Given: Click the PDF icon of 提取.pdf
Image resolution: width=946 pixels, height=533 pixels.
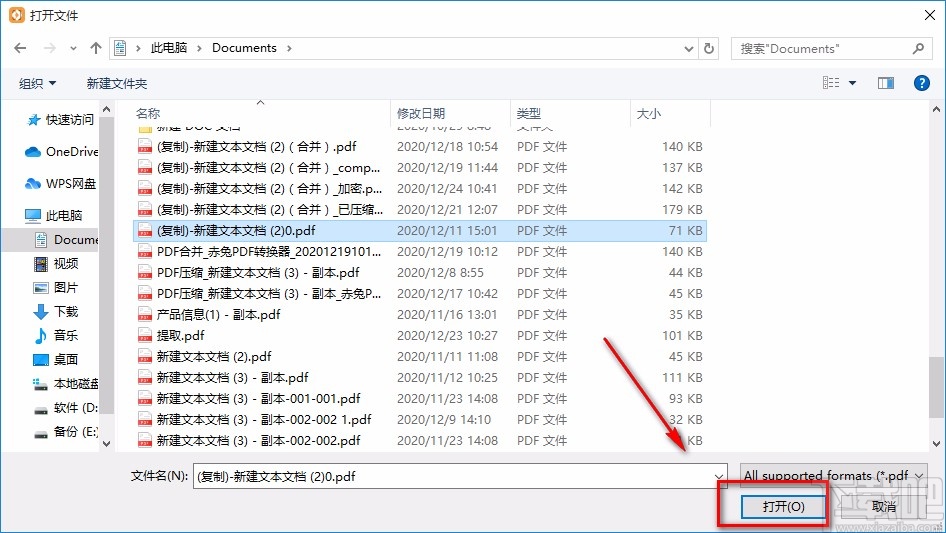Looking at the screenshot, I should 145,336.
